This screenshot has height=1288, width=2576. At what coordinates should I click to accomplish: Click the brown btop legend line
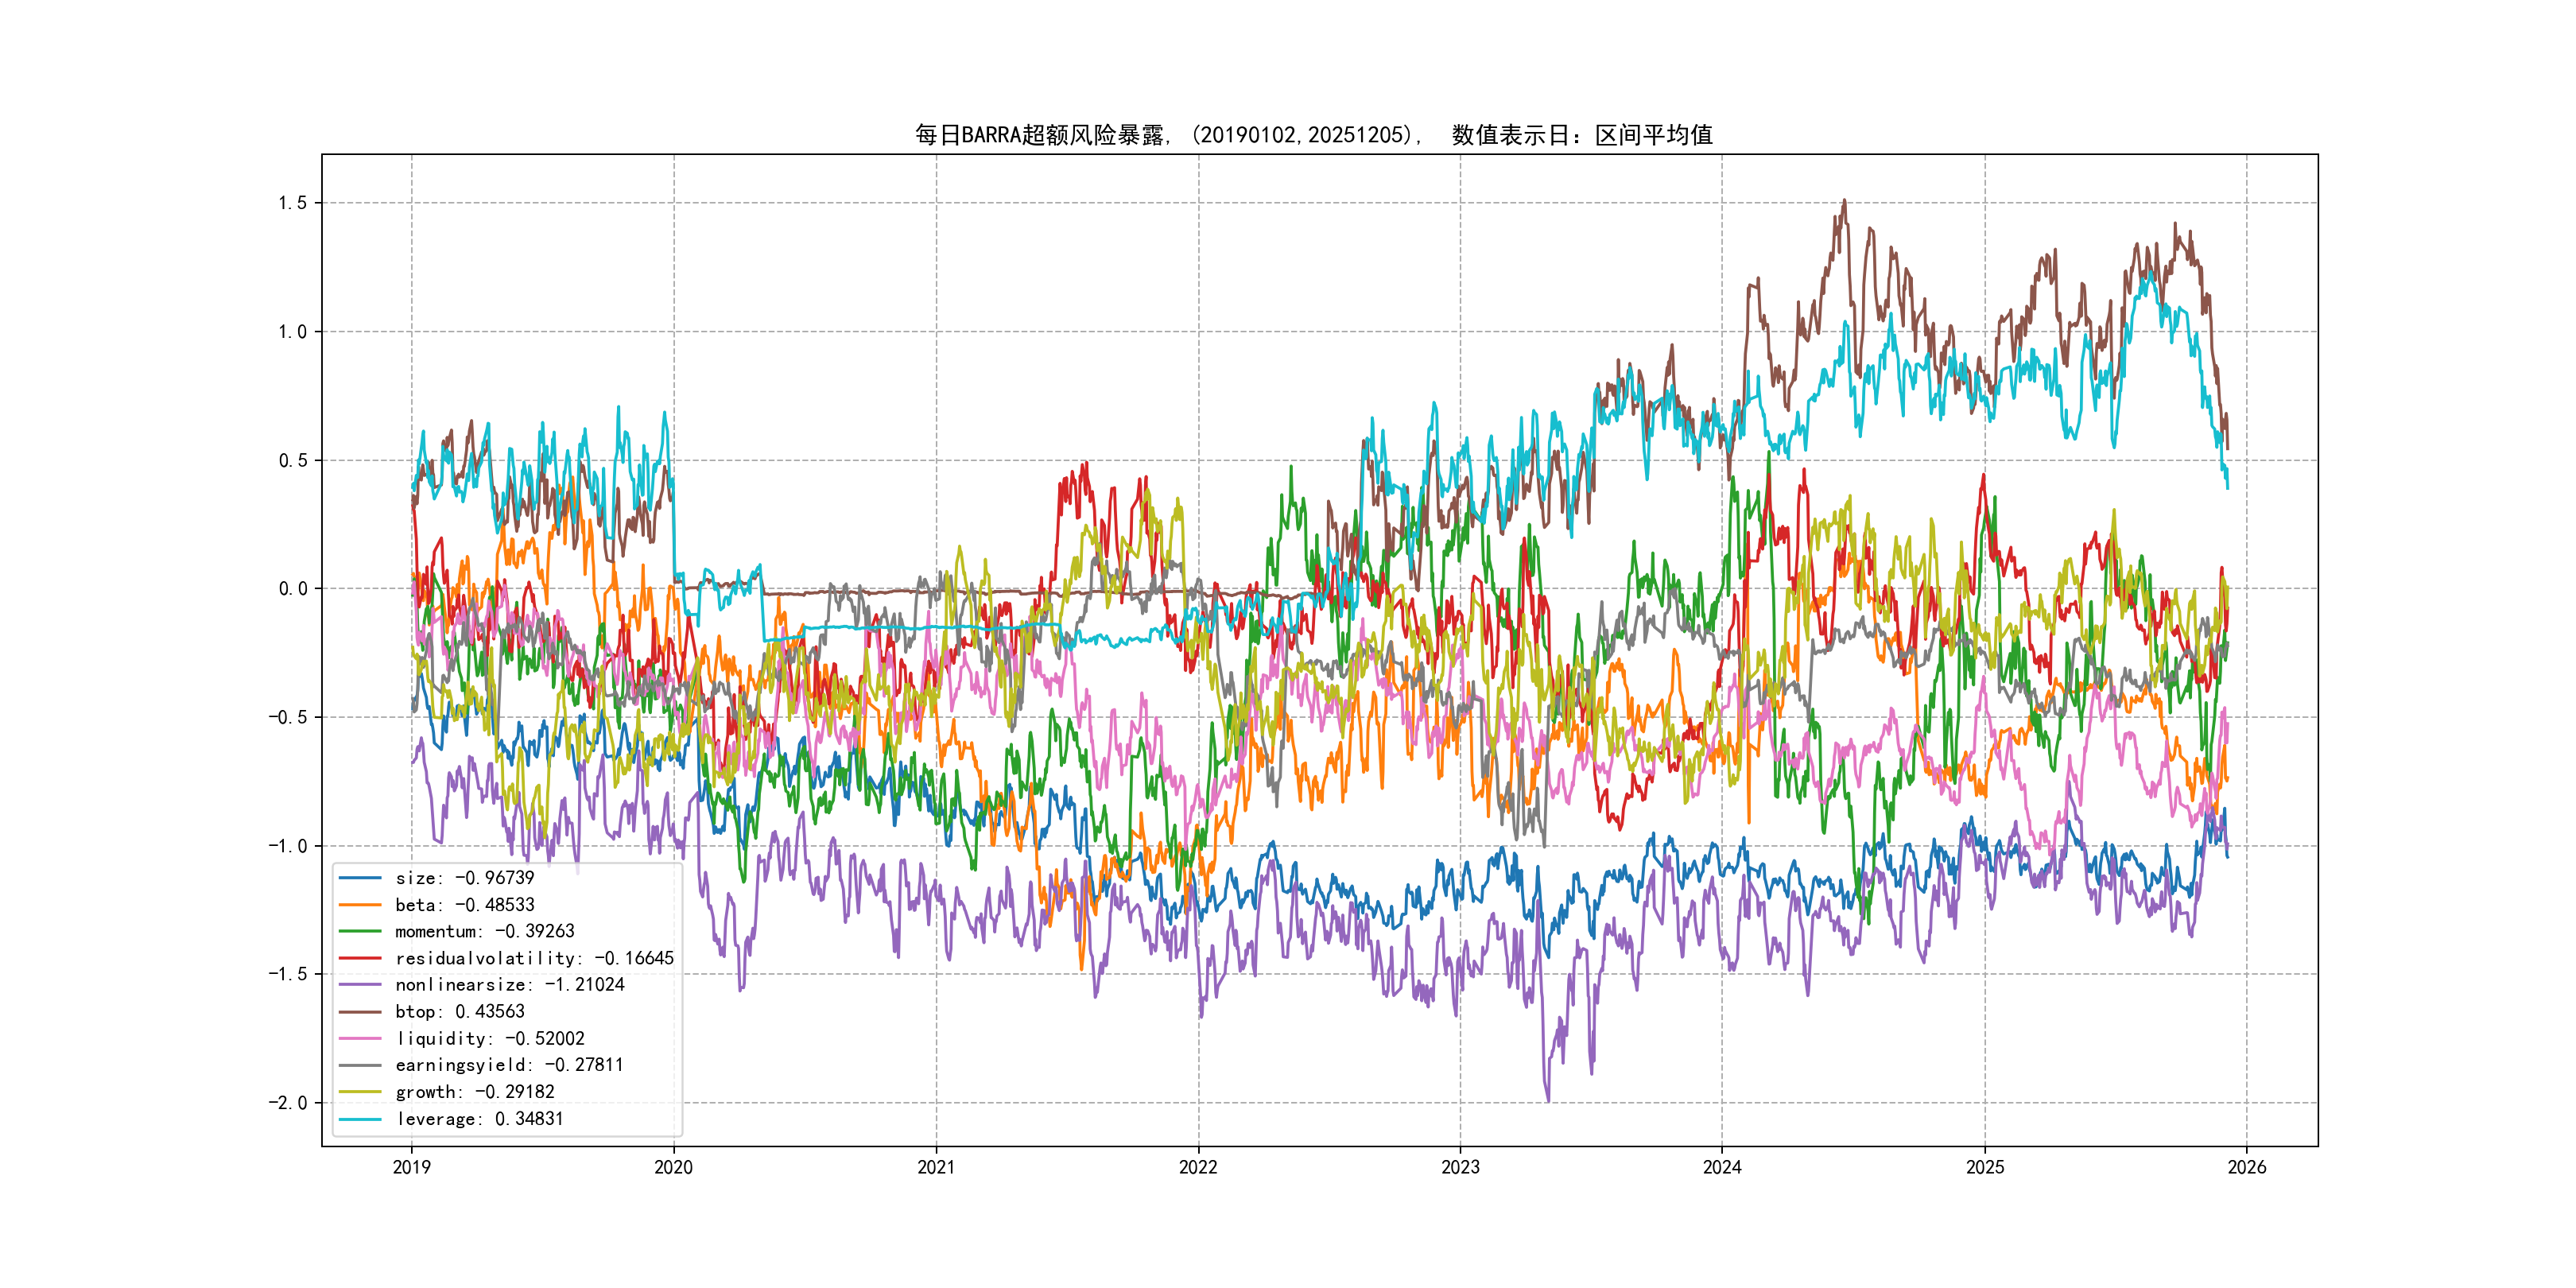pos(360,1012)
